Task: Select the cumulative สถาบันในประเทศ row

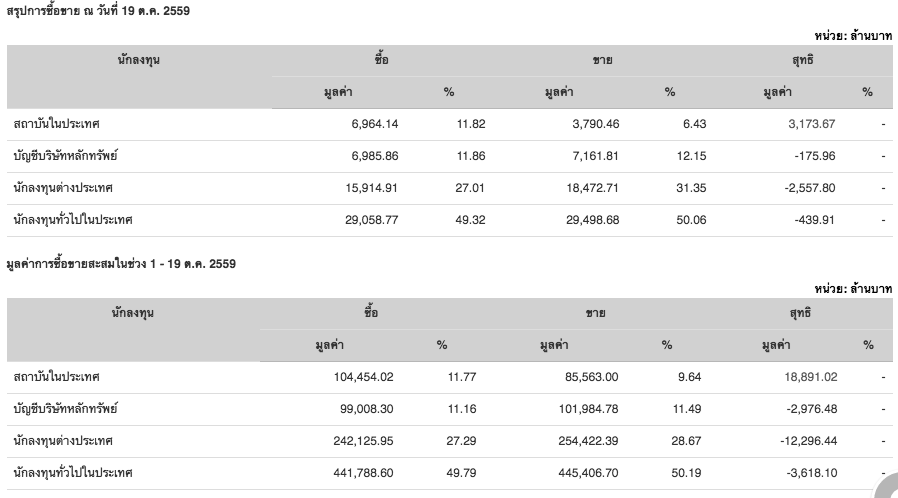Action: (450, 377)
